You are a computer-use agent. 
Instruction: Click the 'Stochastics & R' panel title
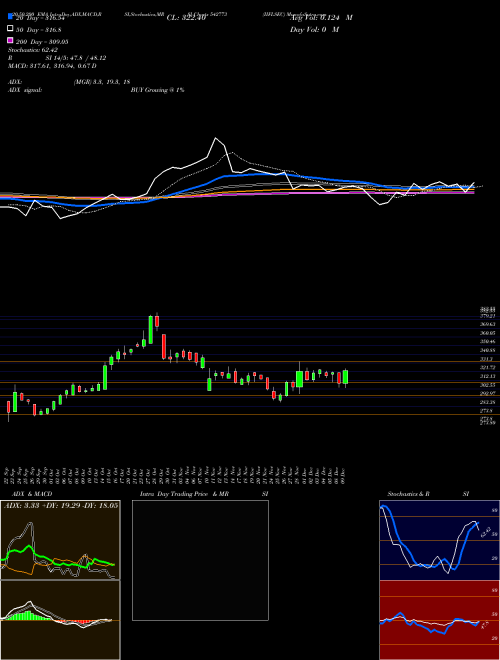tap(409, 494)
